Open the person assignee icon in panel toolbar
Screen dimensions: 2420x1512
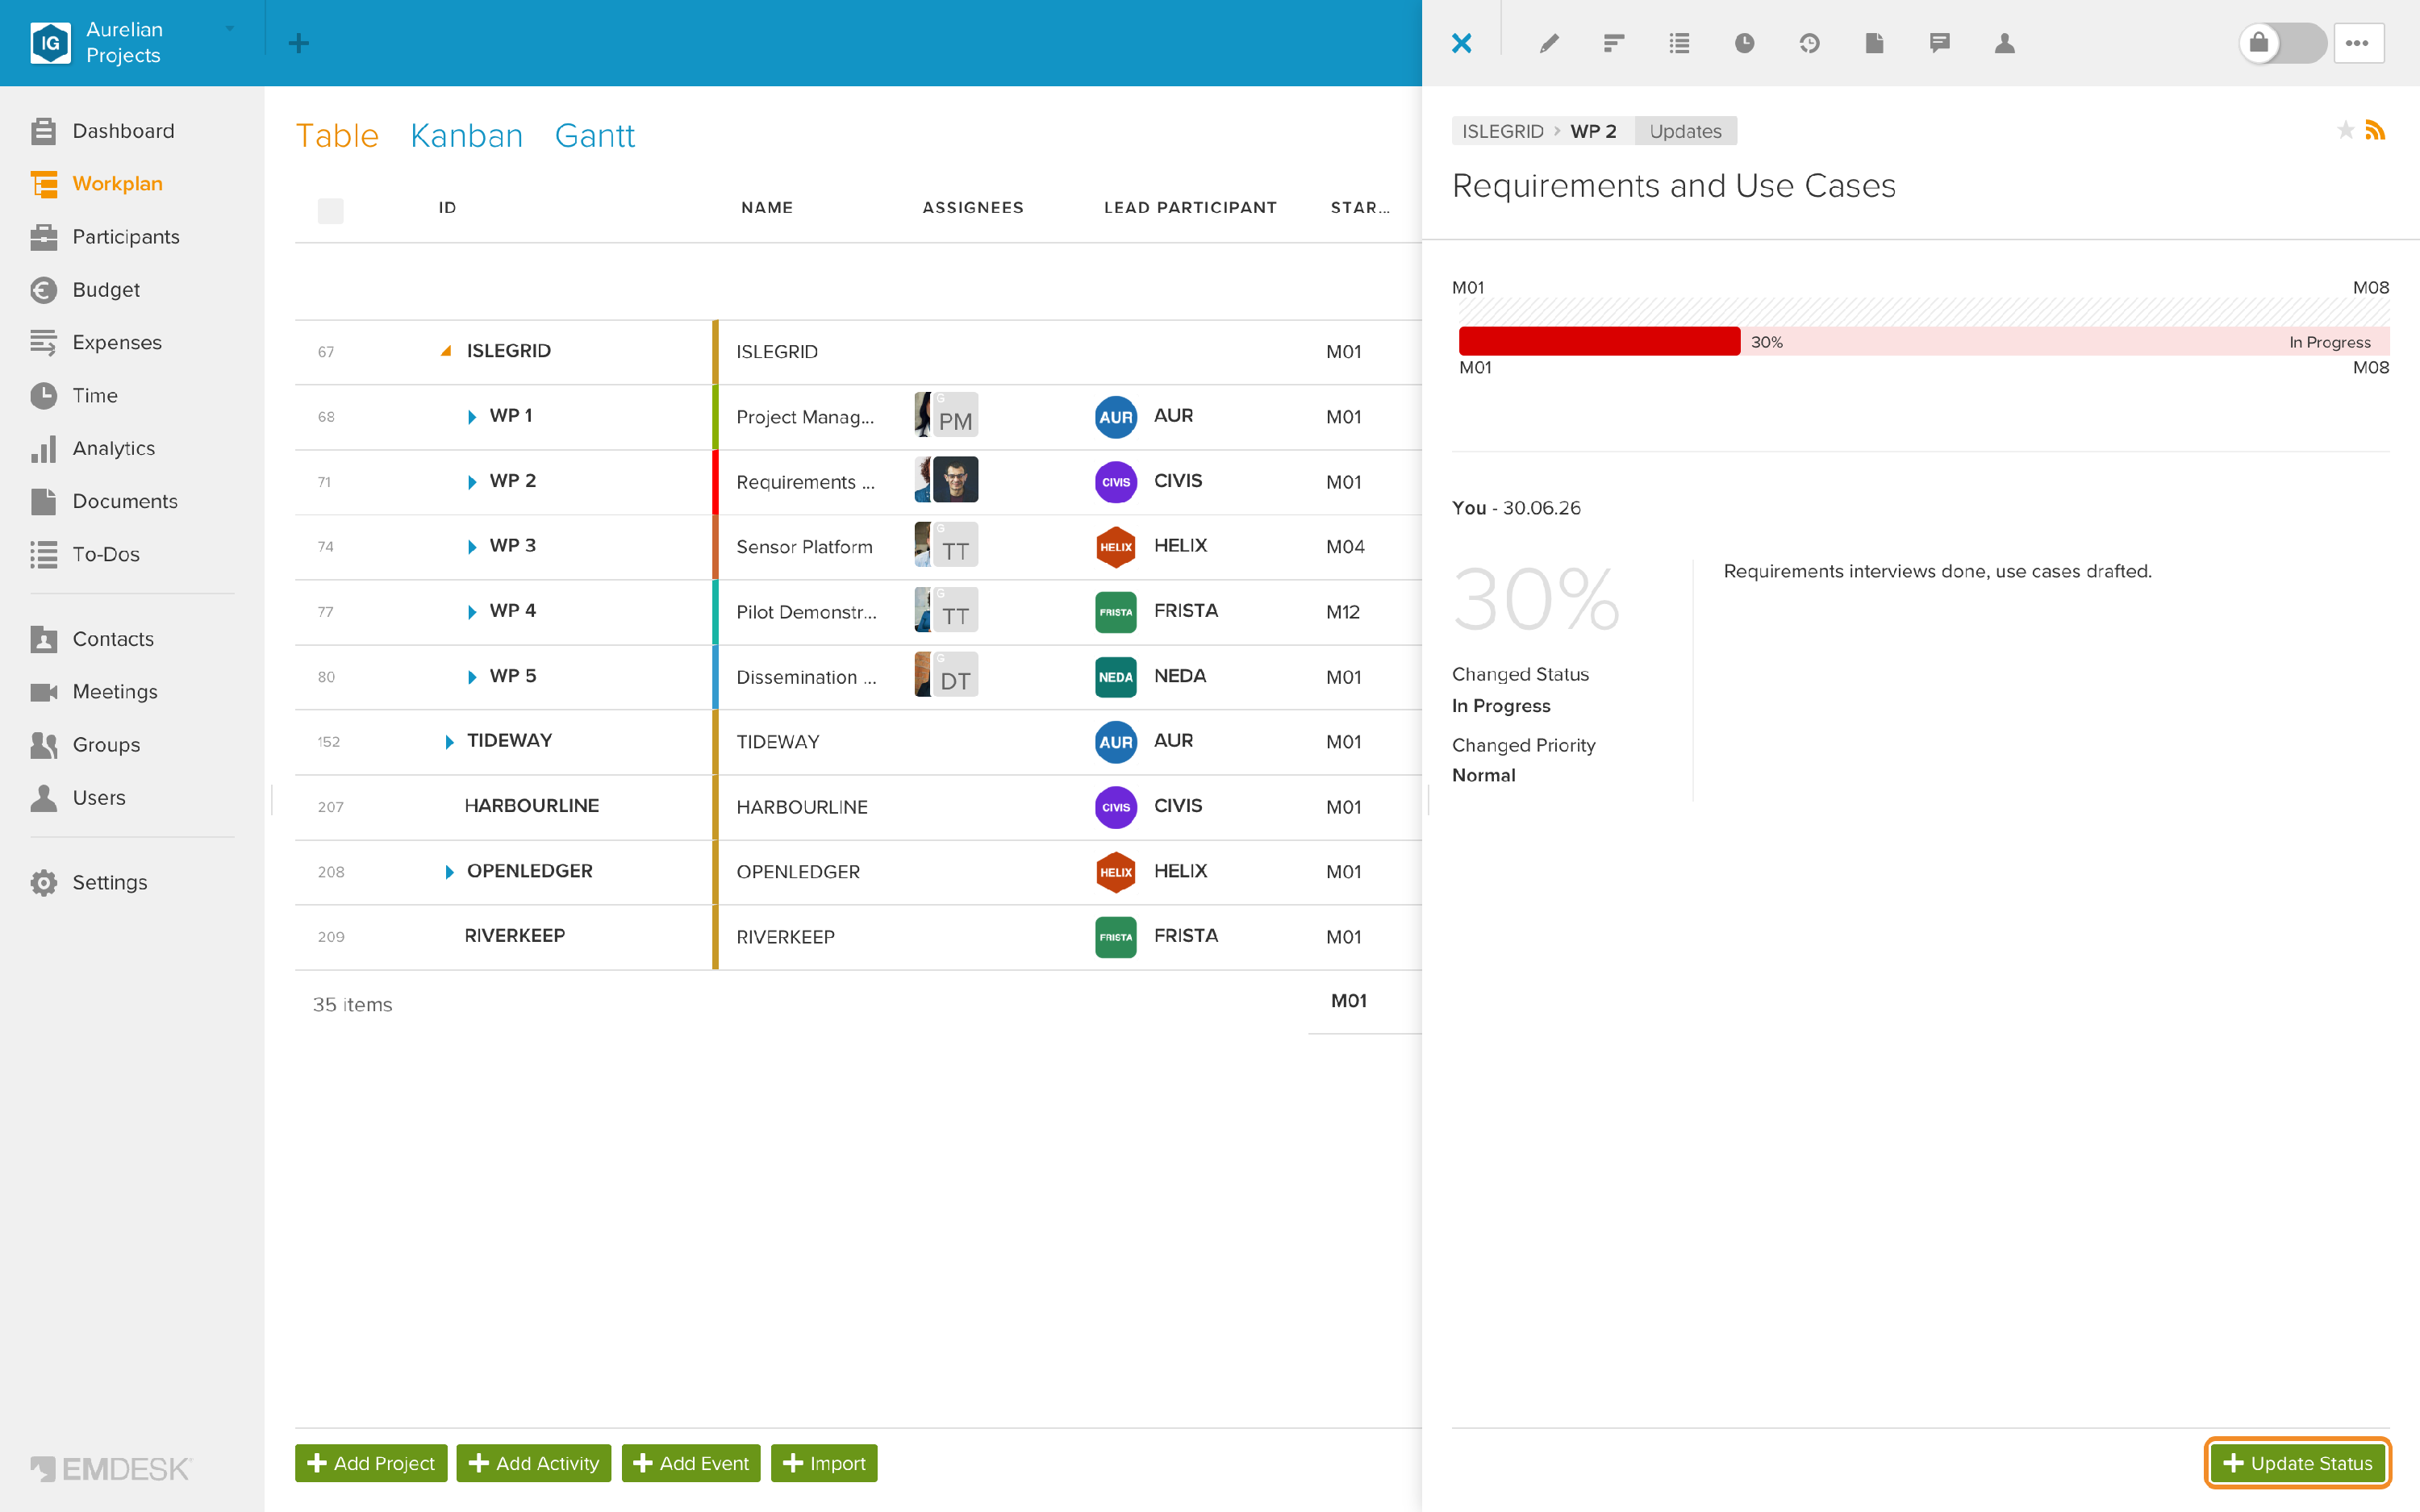[2004, 43]
